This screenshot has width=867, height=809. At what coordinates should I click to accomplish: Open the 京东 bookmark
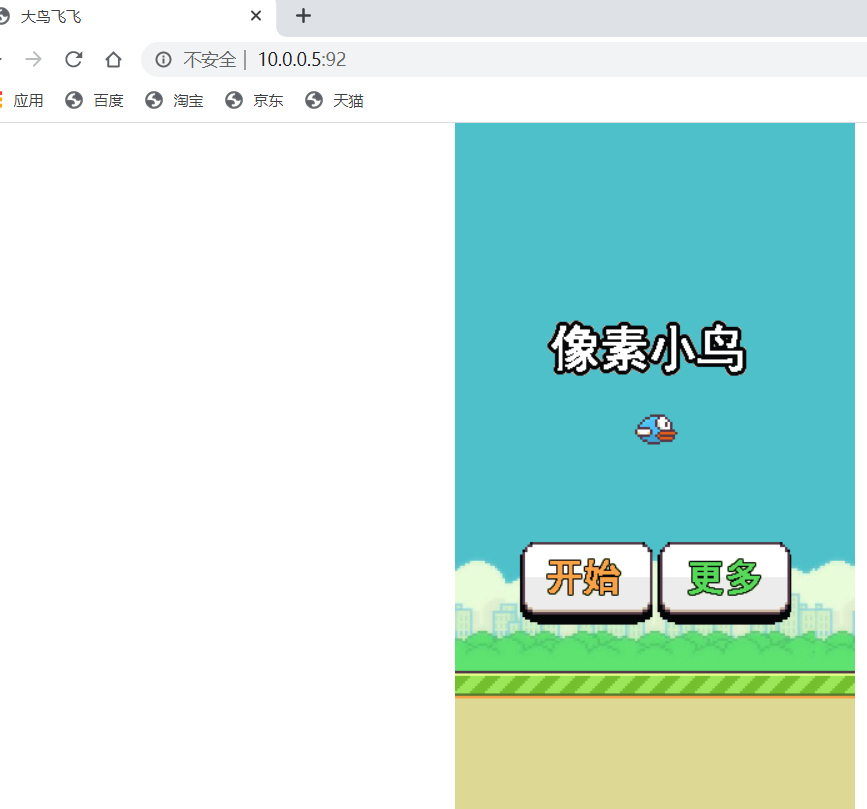point(255,100)
